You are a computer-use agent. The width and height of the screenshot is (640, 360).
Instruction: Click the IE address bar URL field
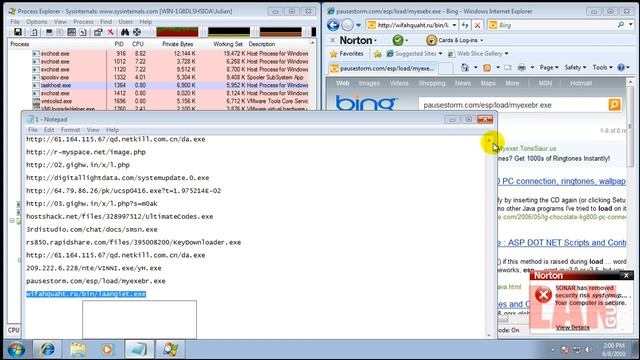412,25
